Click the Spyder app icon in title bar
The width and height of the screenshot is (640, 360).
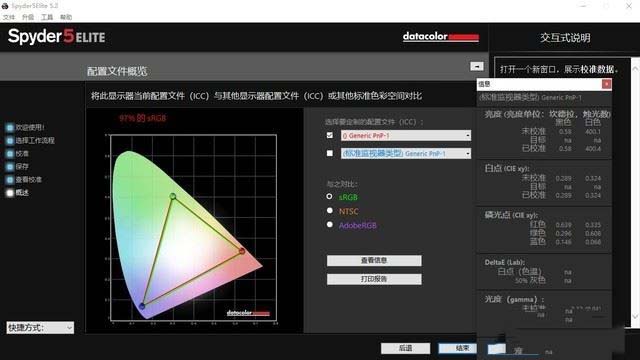pos(5,6)
